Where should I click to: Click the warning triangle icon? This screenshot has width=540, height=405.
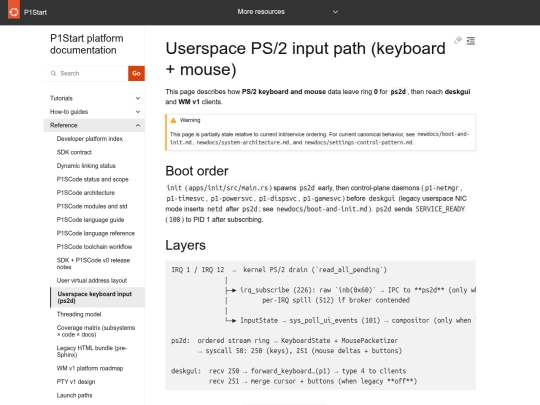(x=173, y=120)
